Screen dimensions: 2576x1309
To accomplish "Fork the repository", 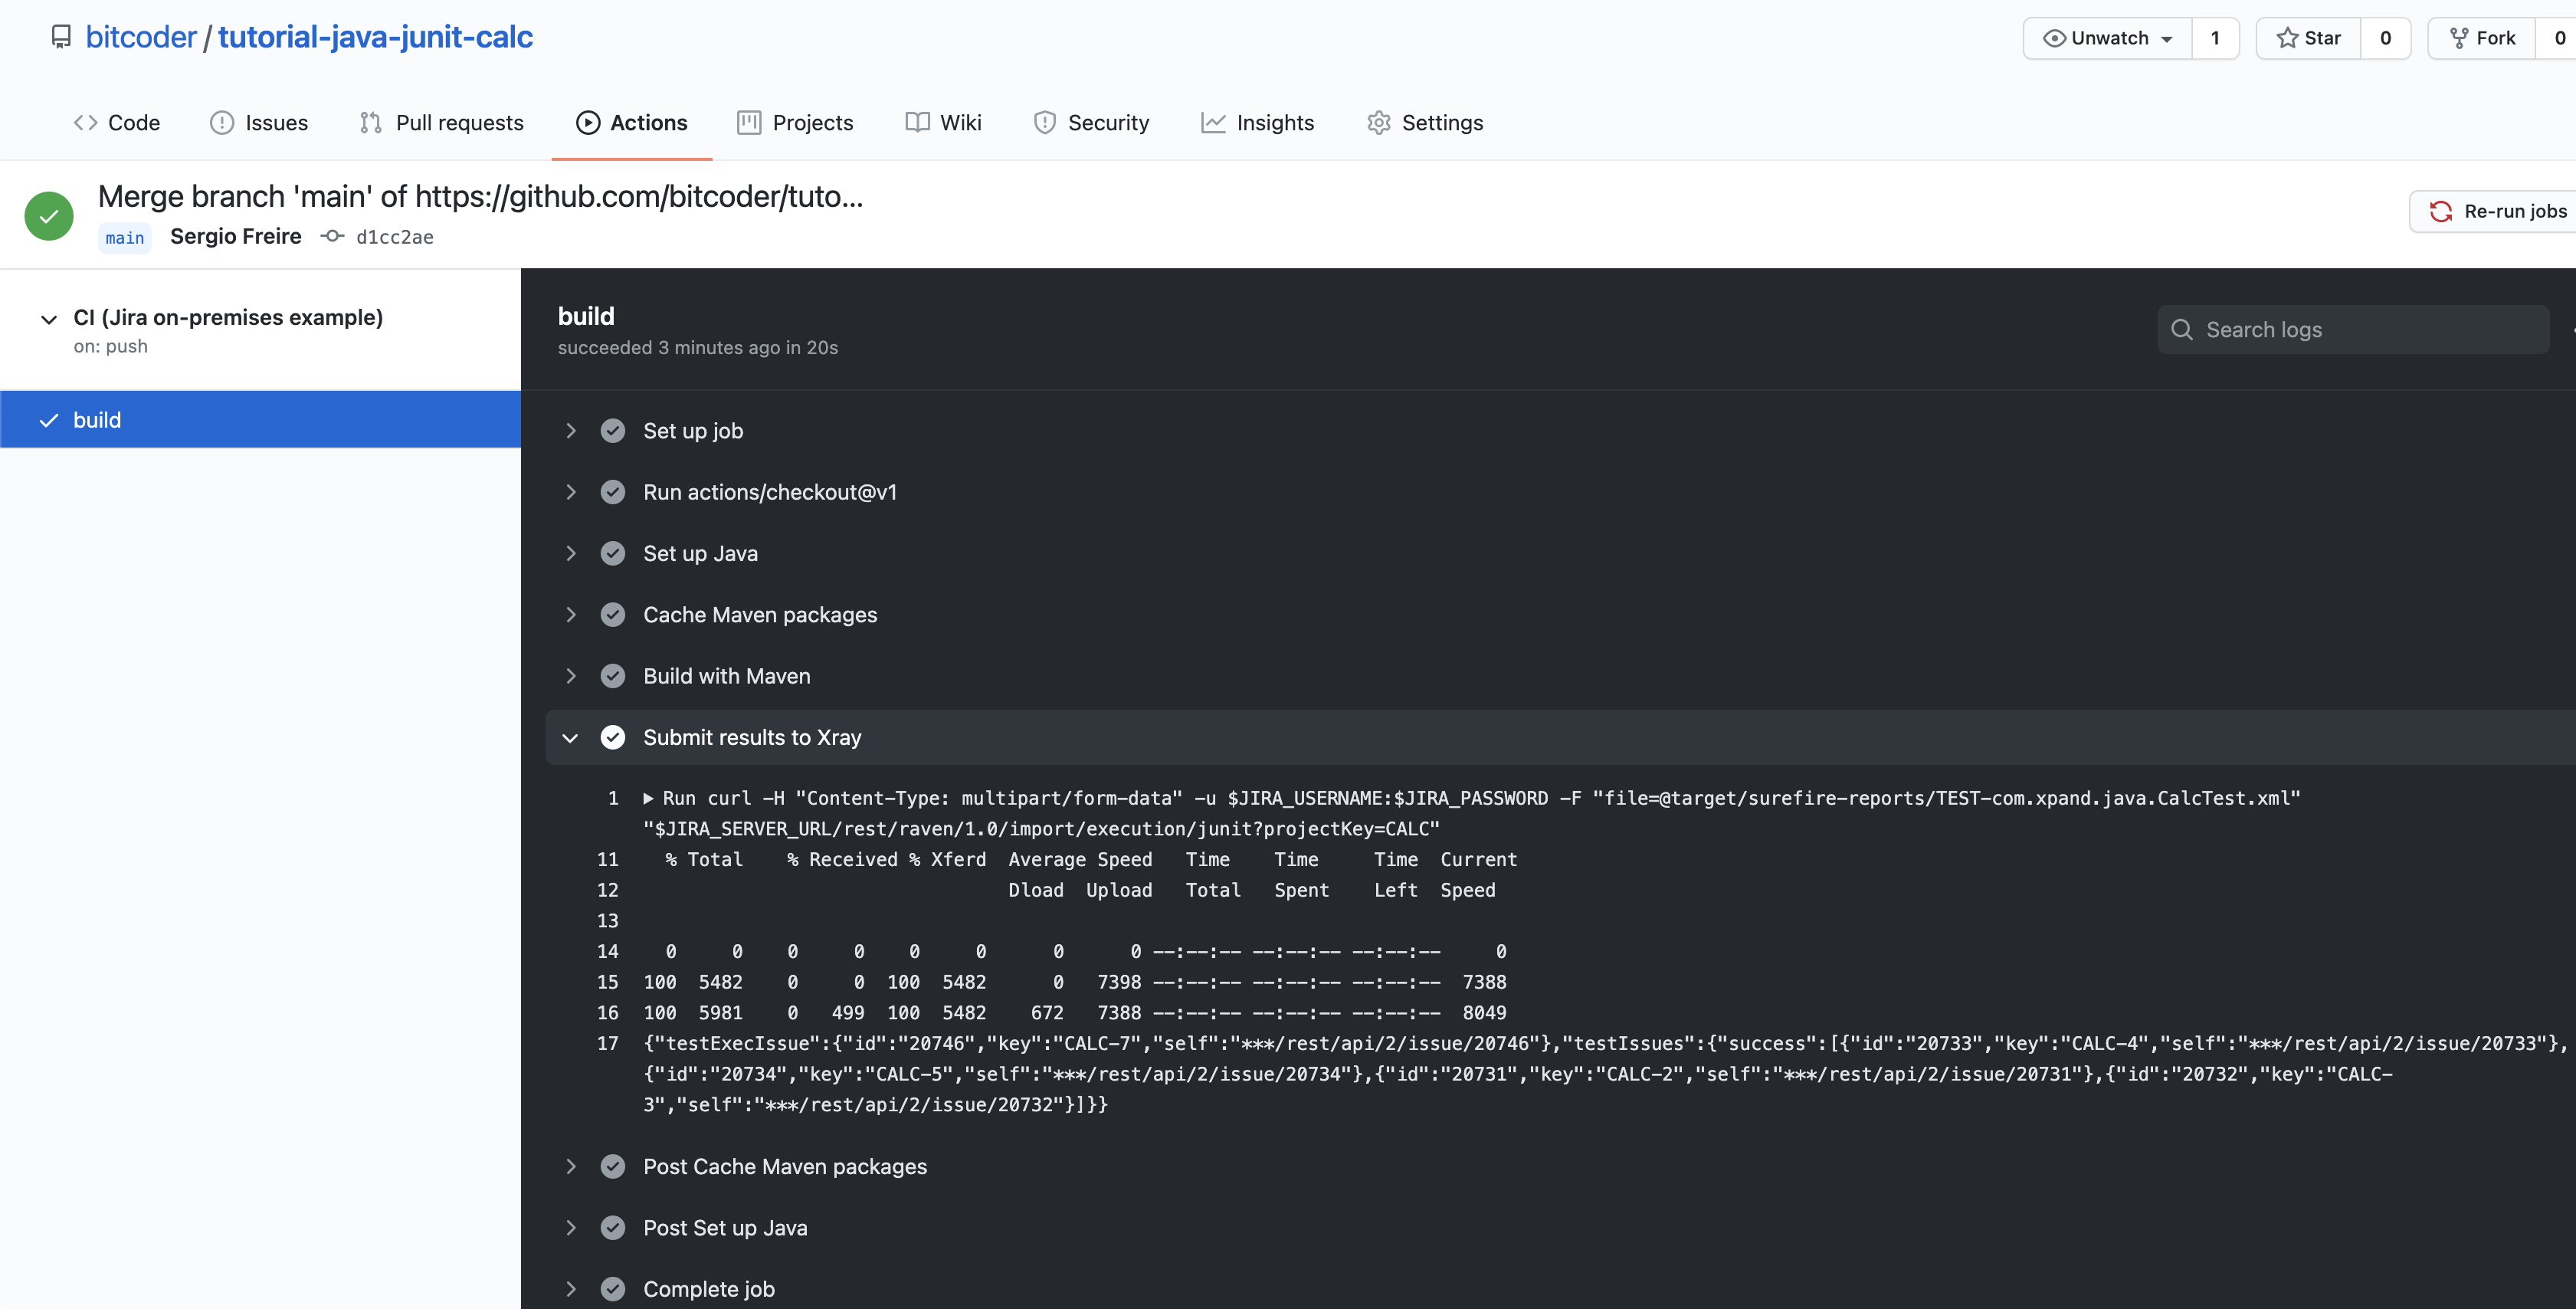I will (x=2482, y=38).
